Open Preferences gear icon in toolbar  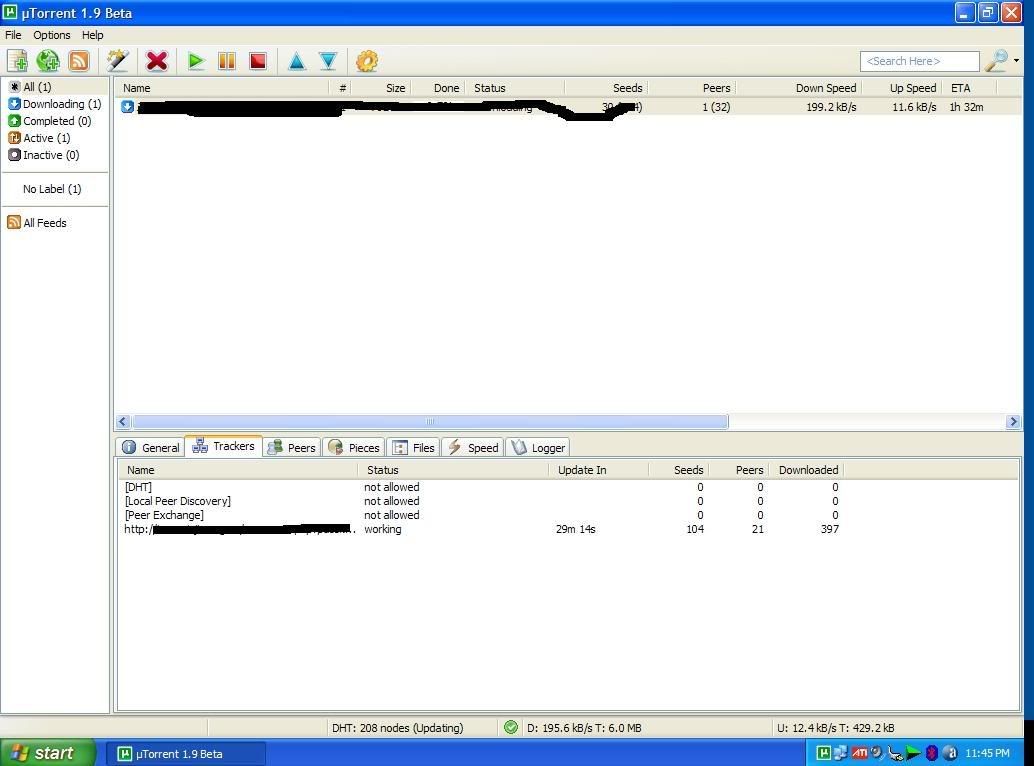click(x=367, y=61)
